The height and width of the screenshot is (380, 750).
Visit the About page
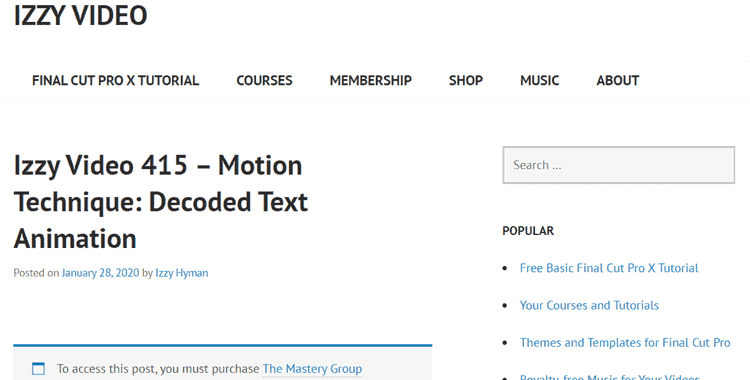pos(618,80)
